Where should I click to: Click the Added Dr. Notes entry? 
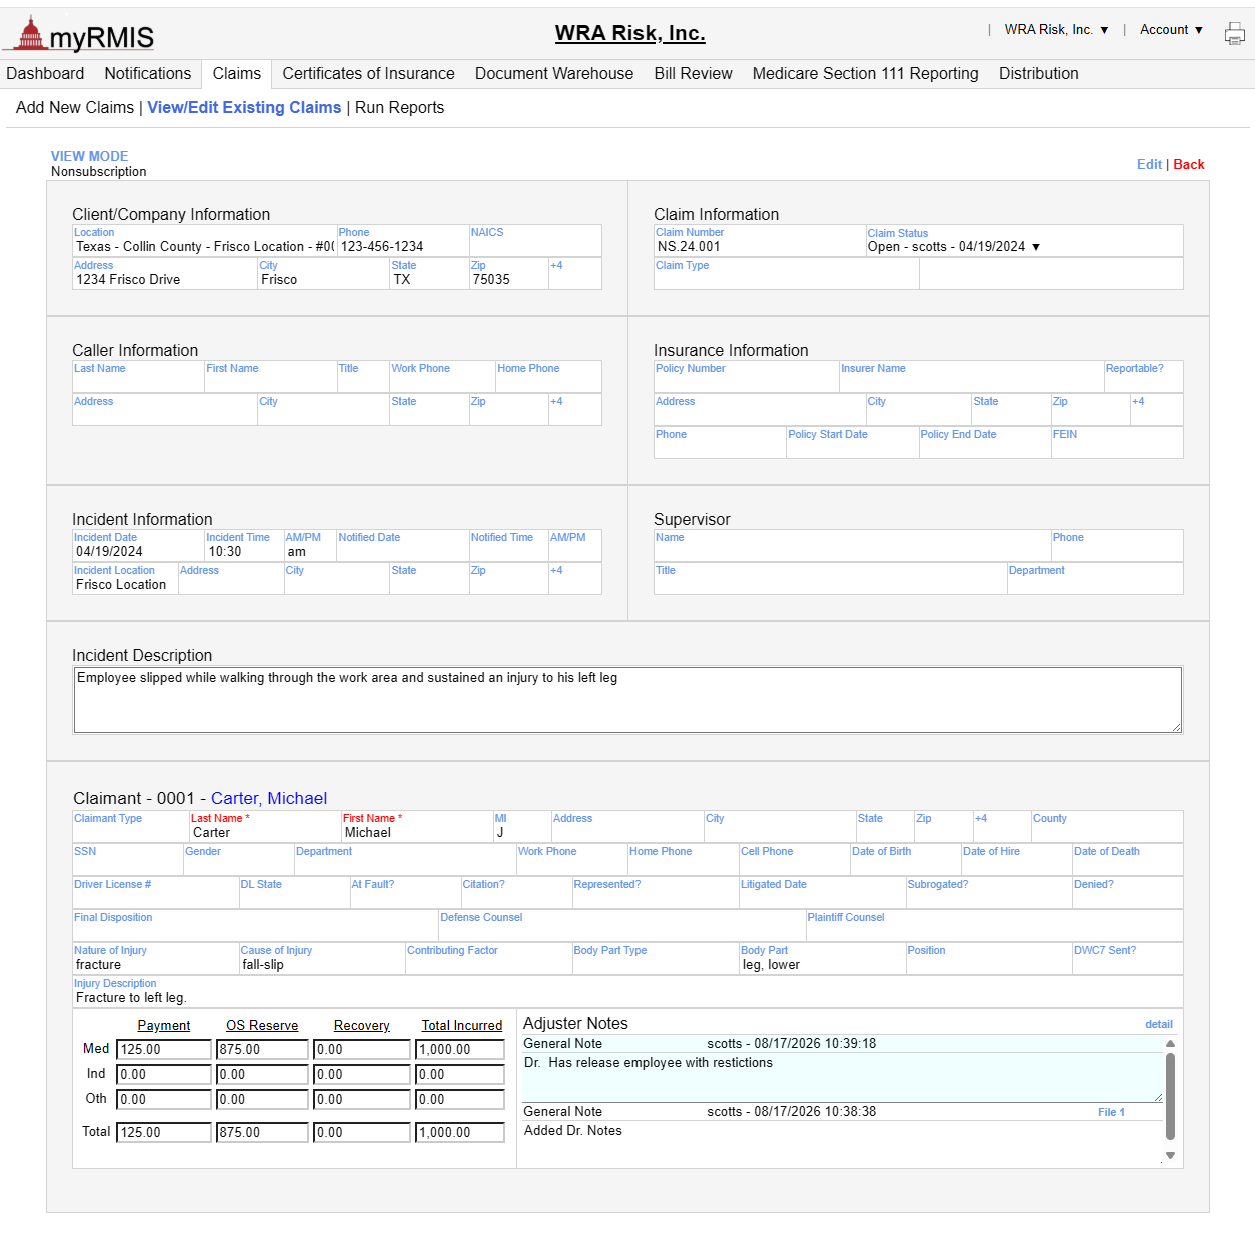point(573,1131)
